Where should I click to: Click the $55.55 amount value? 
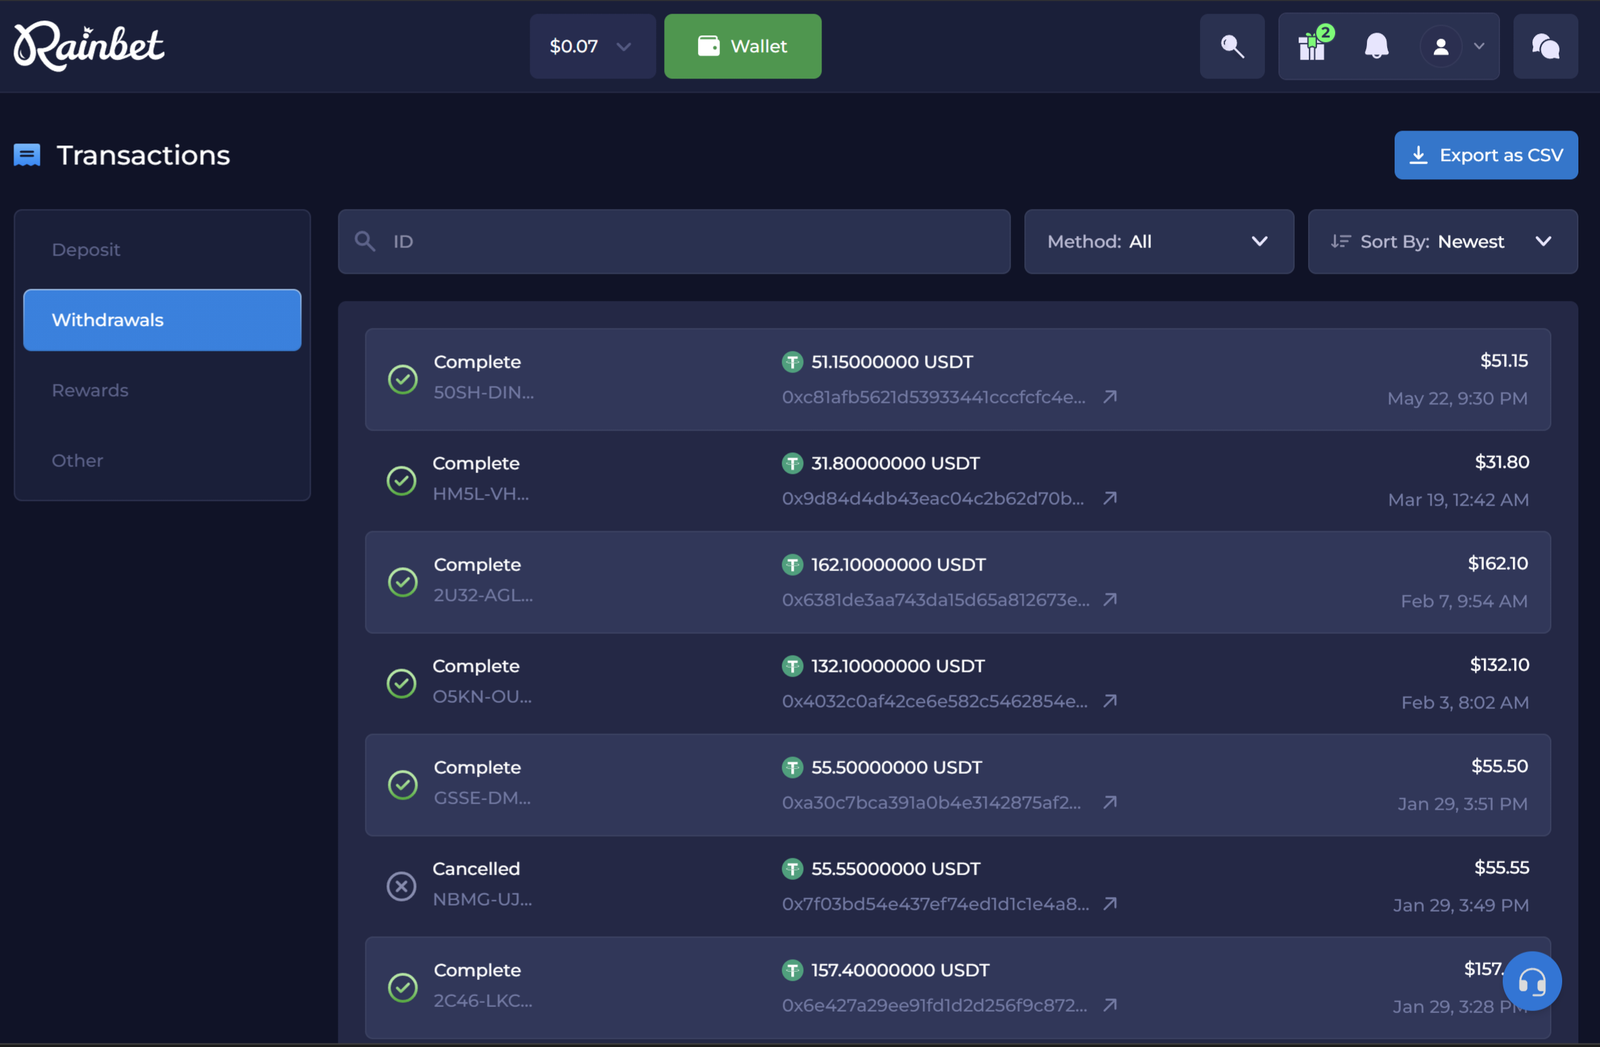[x=1502, y=868]
